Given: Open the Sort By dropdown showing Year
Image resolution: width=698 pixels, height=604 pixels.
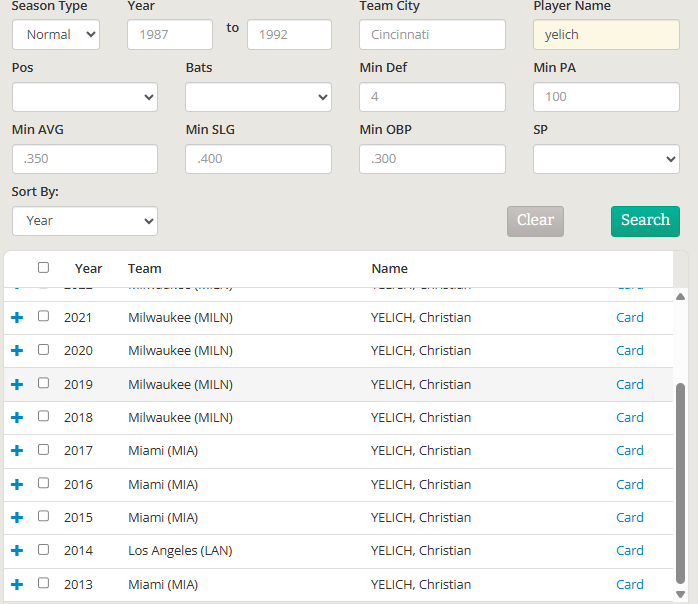Looking at the screenshot, I should (85, 221).
